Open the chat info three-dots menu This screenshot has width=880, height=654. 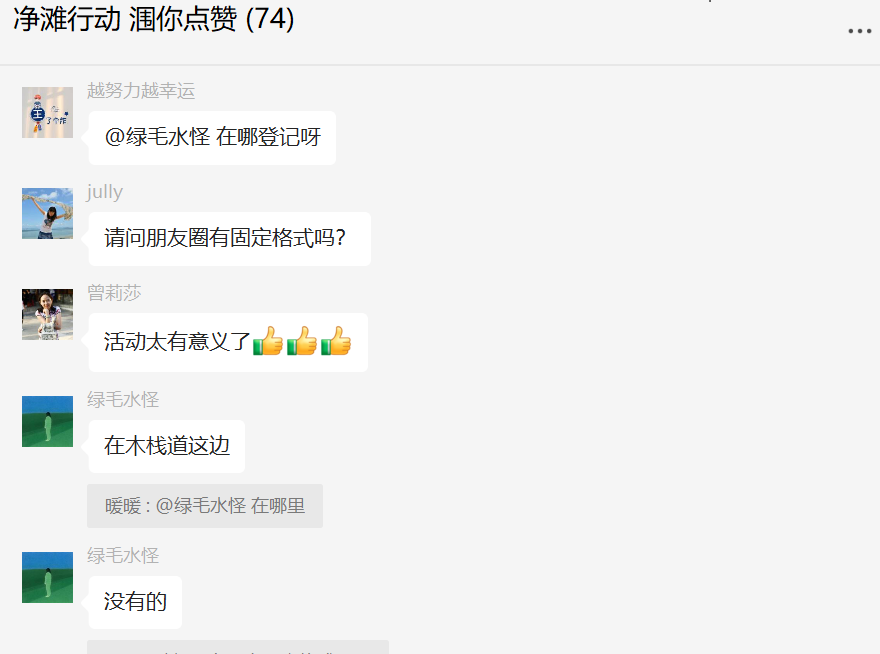[859, 31]
